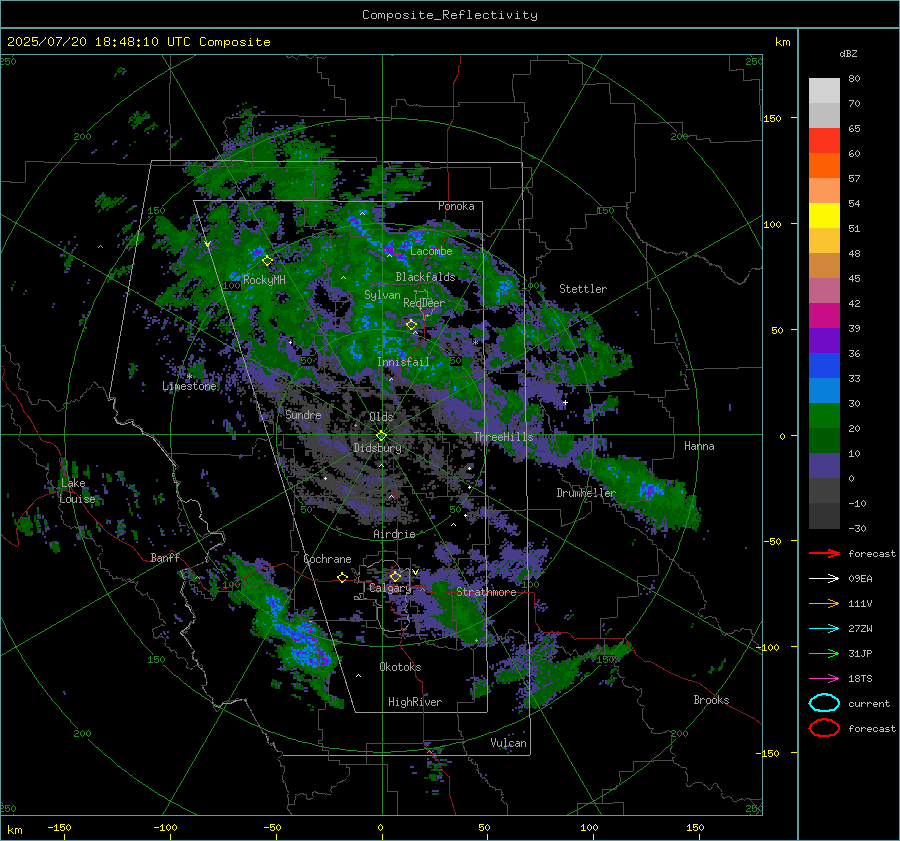Click the HighRiver label

pyautogui.click(x=415, y=702)
